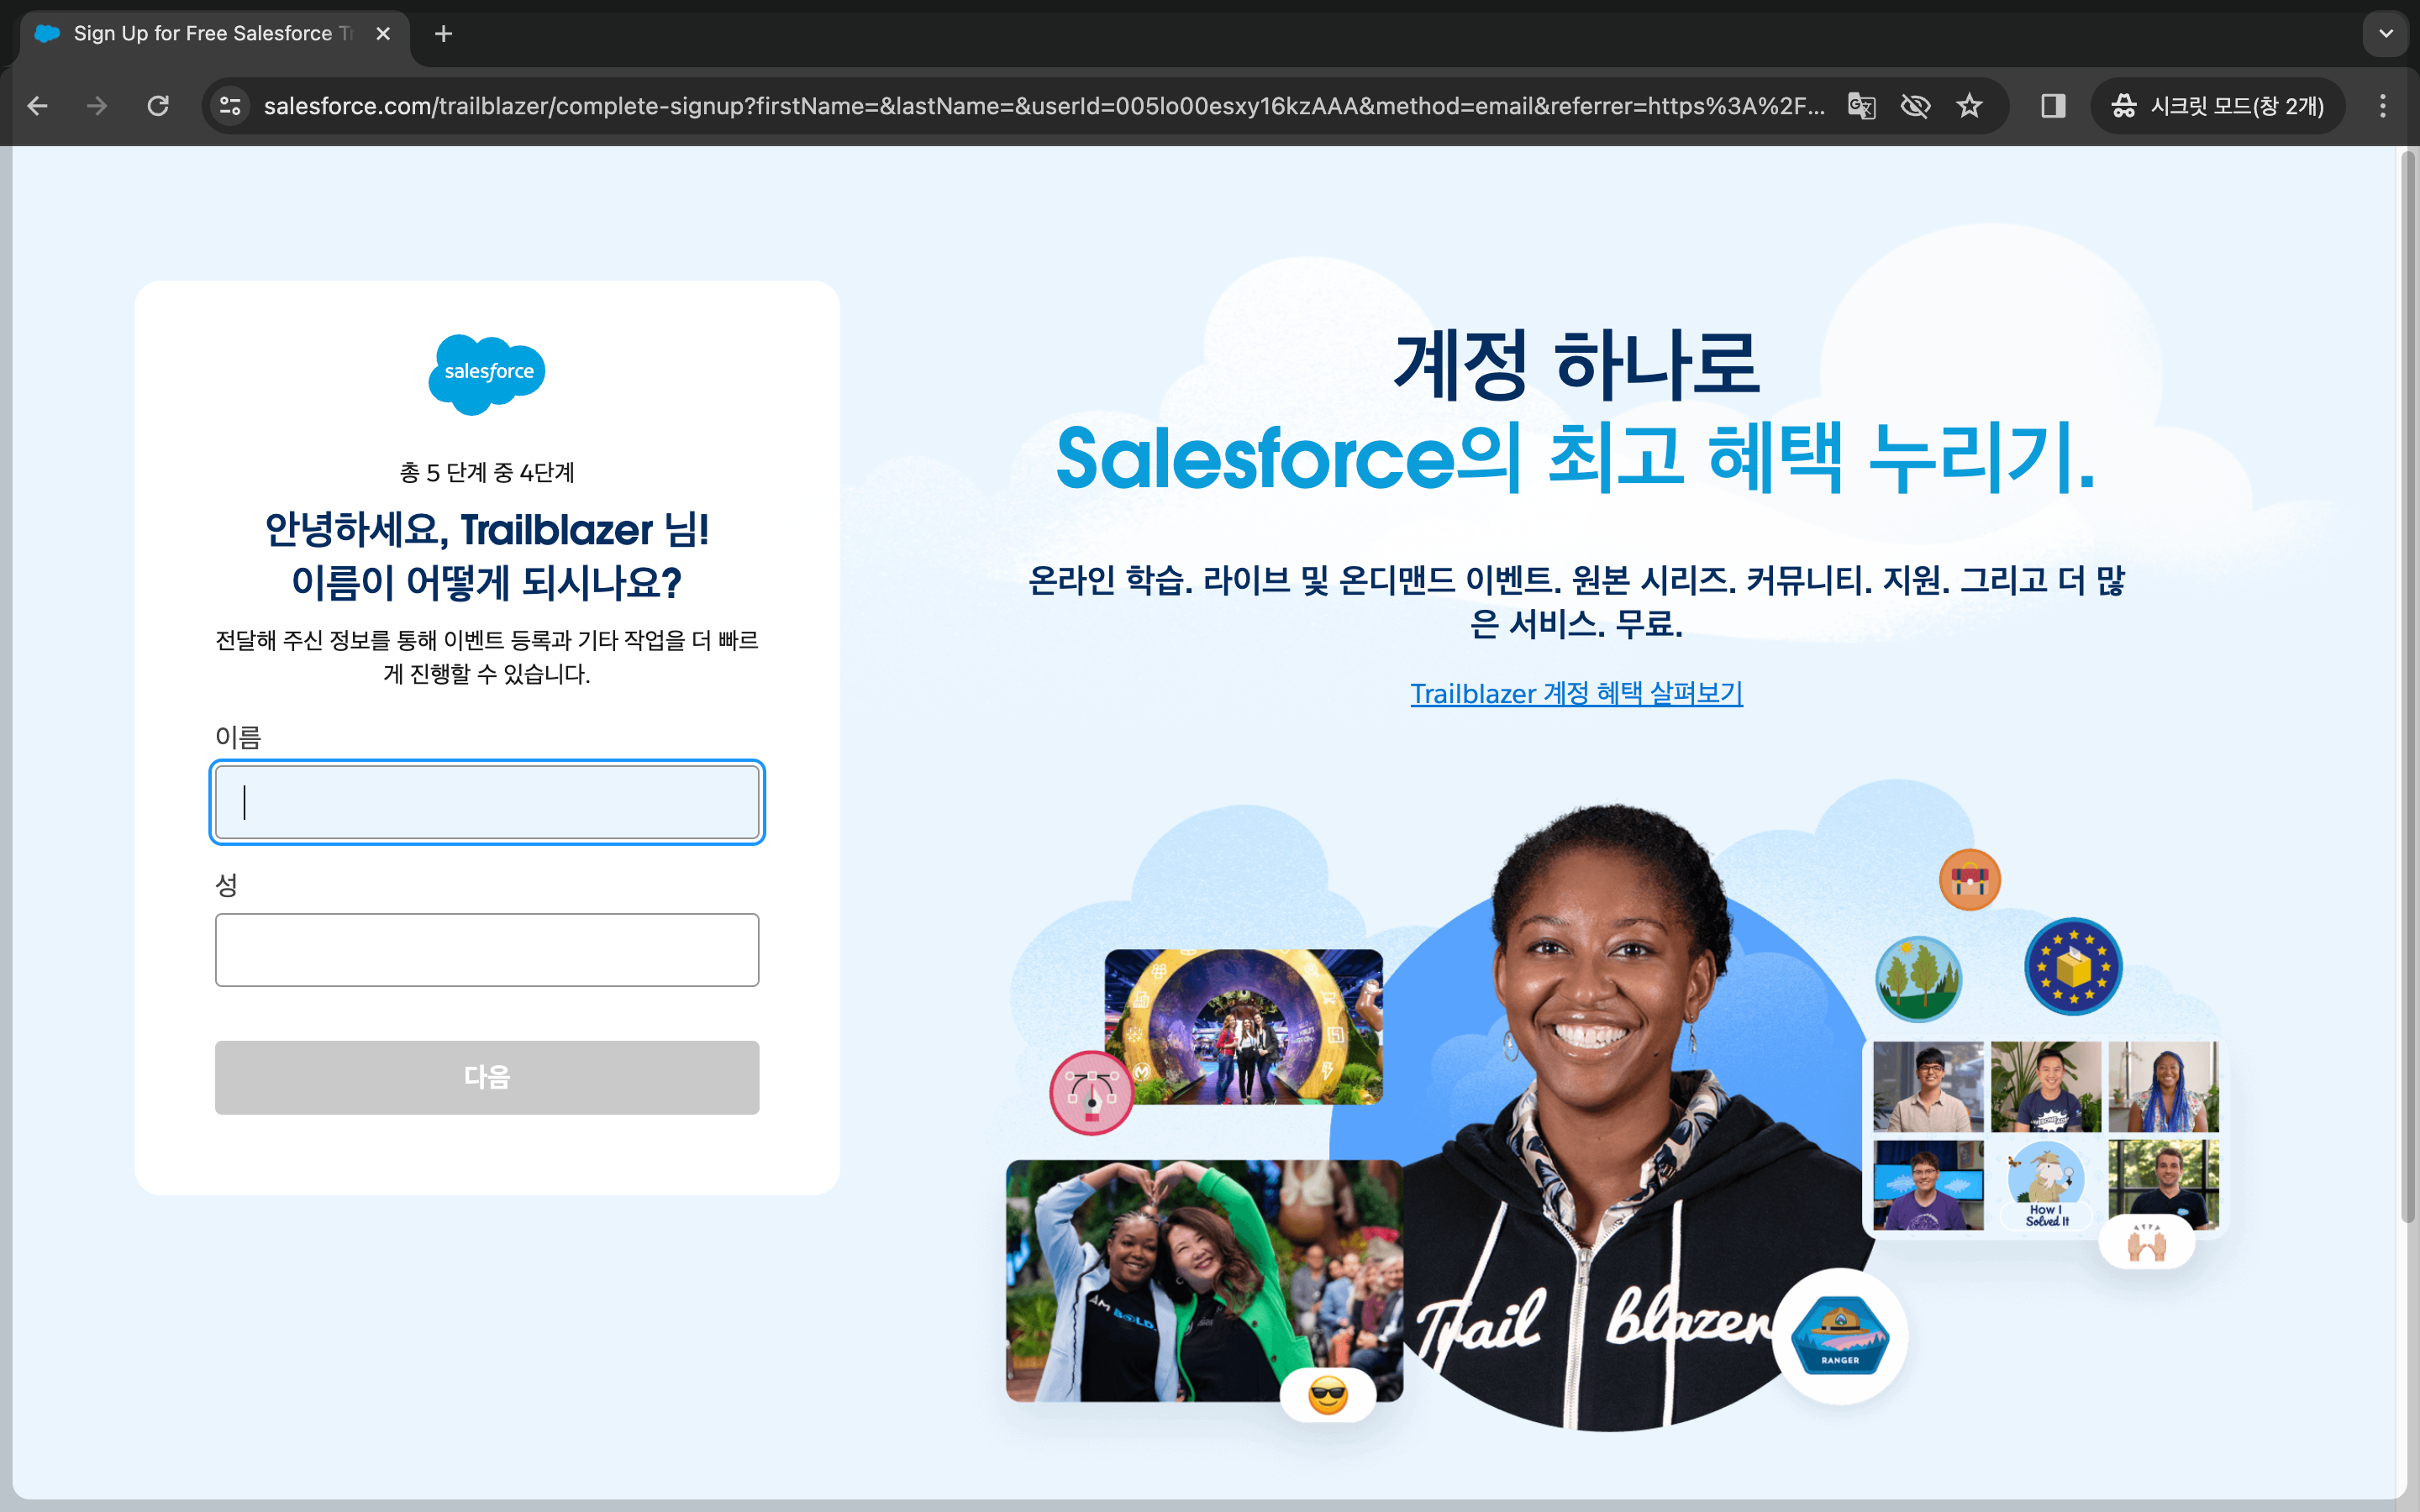Select the Sign Up for Free Salesforce tab

214,34
